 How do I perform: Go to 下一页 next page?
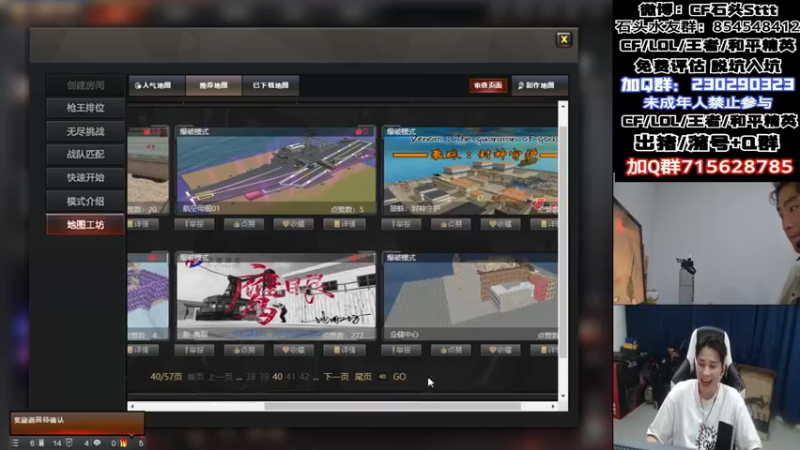coord(336,377)
